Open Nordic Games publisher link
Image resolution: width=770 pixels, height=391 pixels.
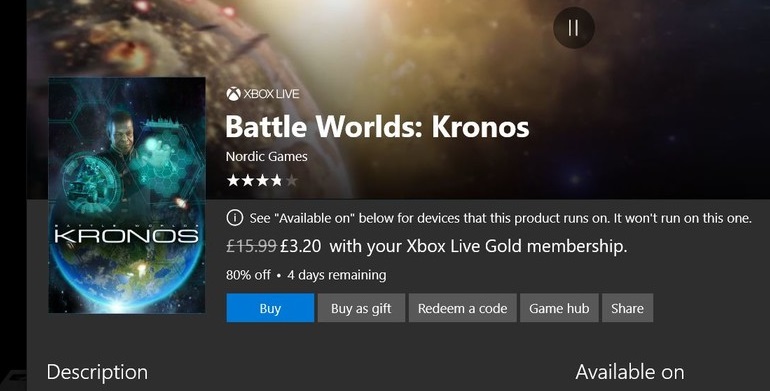pyautogui.click(x=267, y=157)
